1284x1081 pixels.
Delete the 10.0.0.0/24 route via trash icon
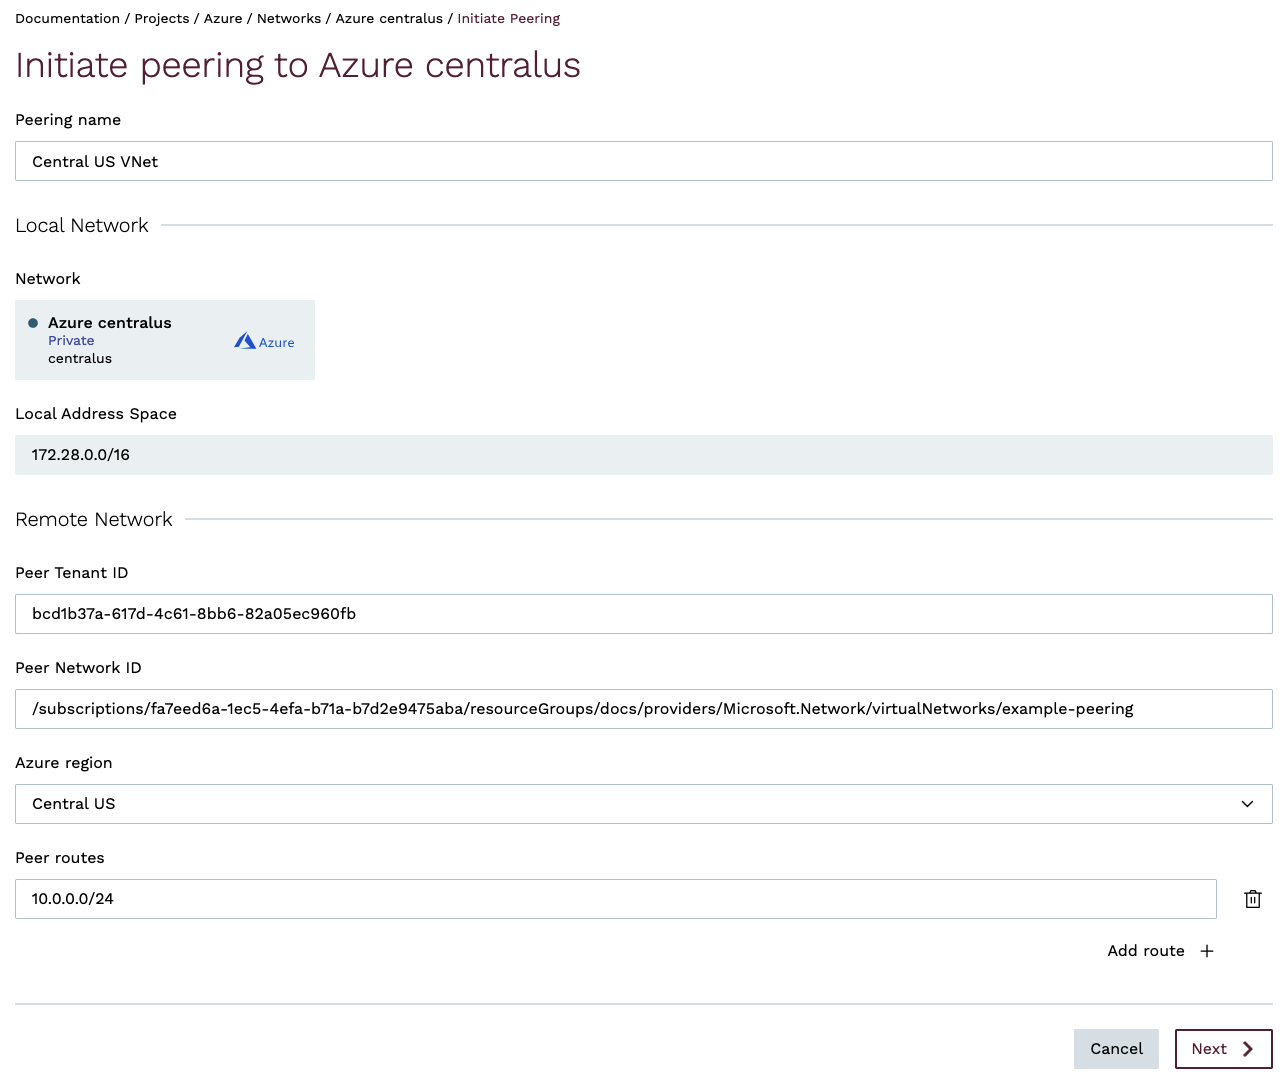point(1253,899)
